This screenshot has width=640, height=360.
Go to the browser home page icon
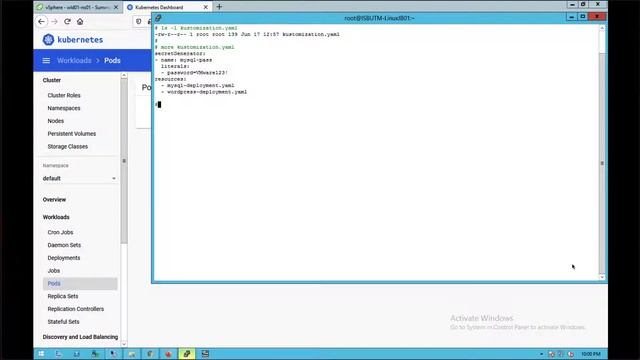(80, 22)
